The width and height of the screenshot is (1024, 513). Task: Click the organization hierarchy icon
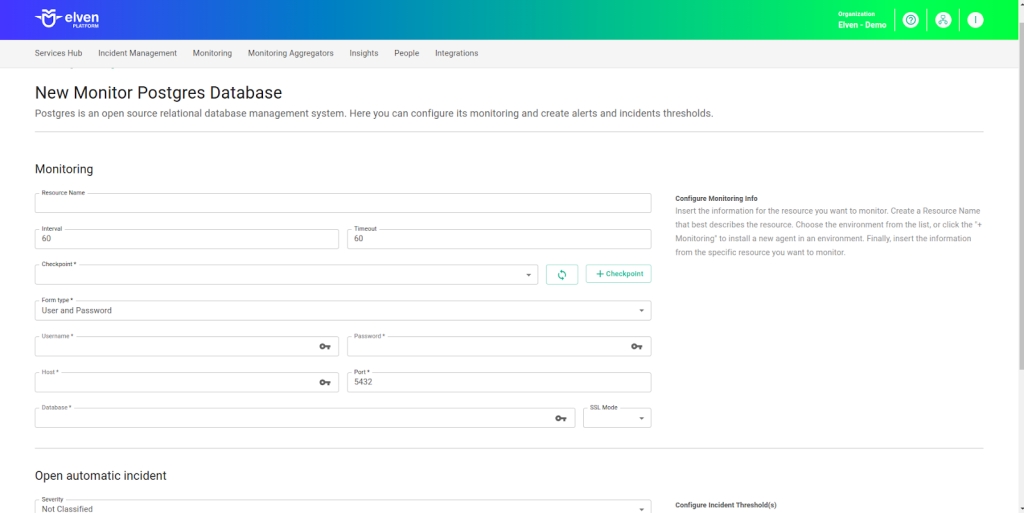(x=943, y=20)
